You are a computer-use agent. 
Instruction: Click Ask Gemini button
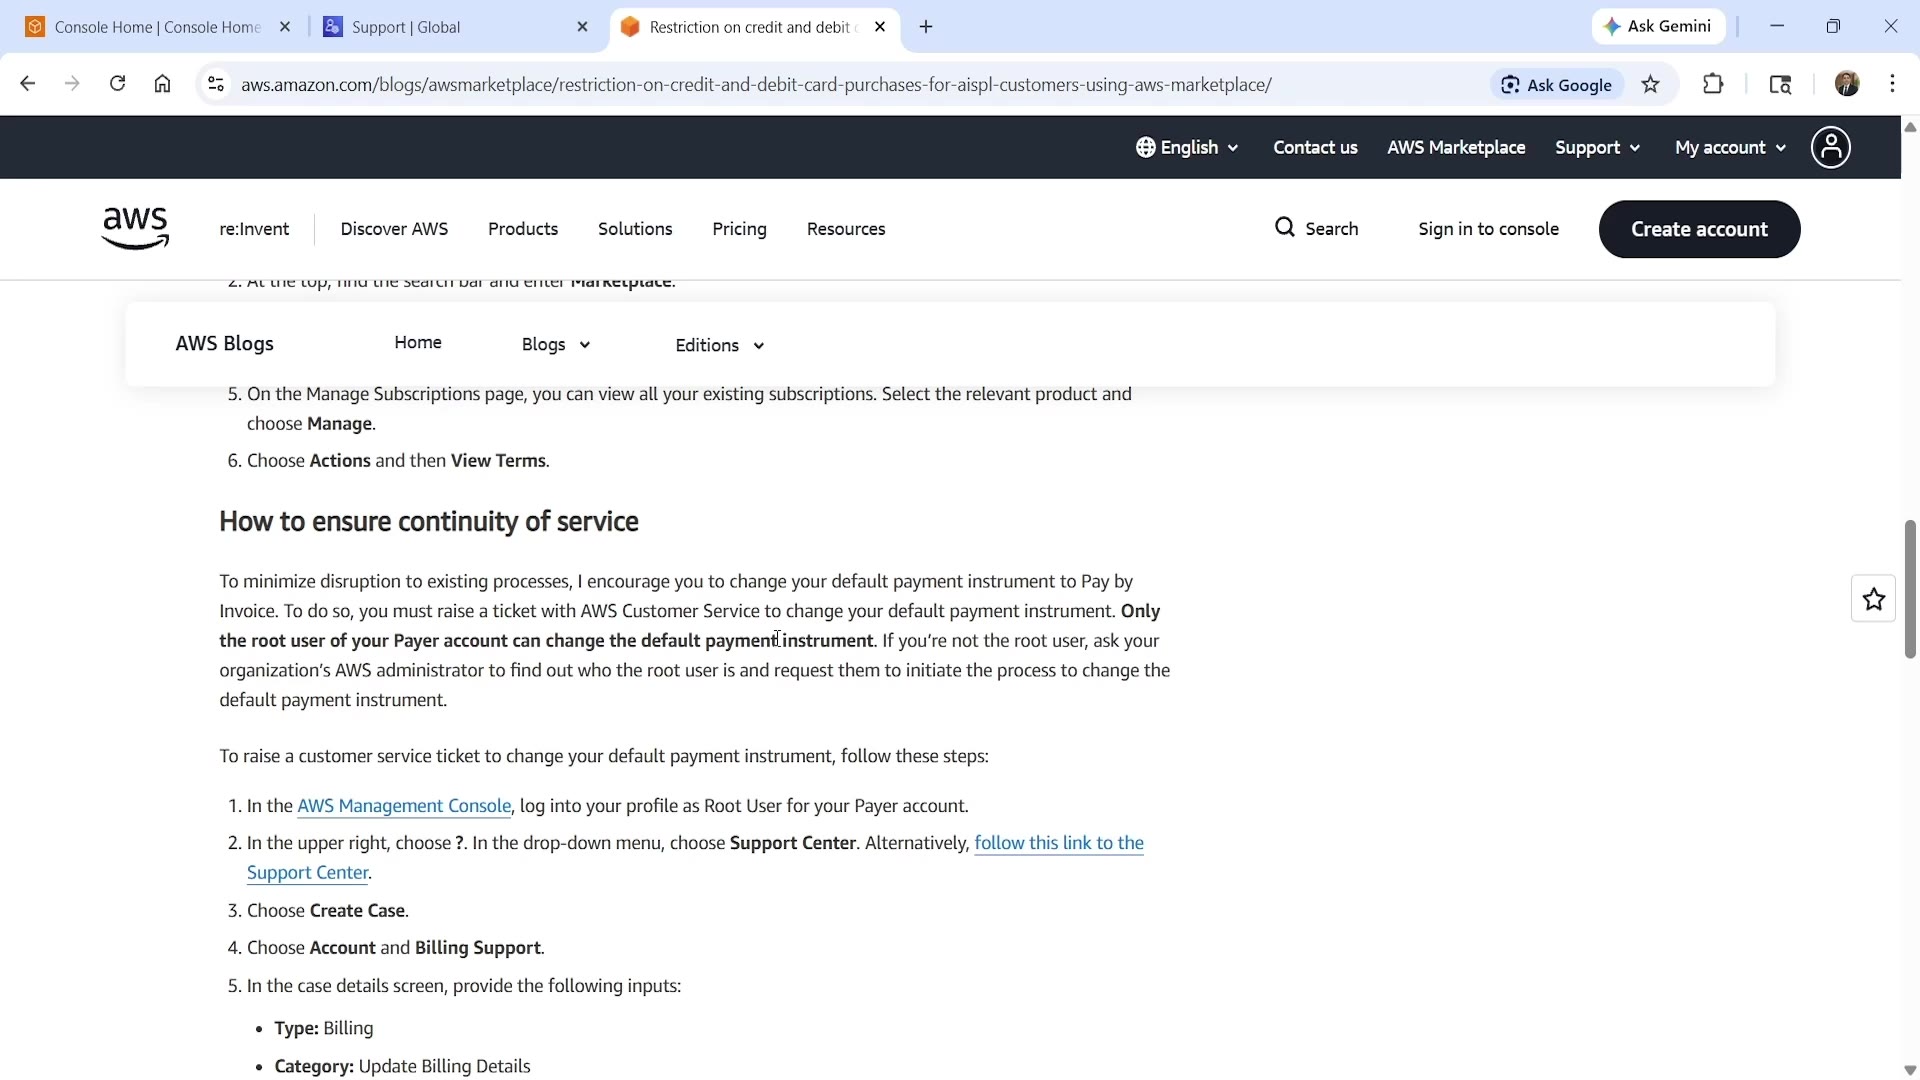click(x=1658, y=27)
